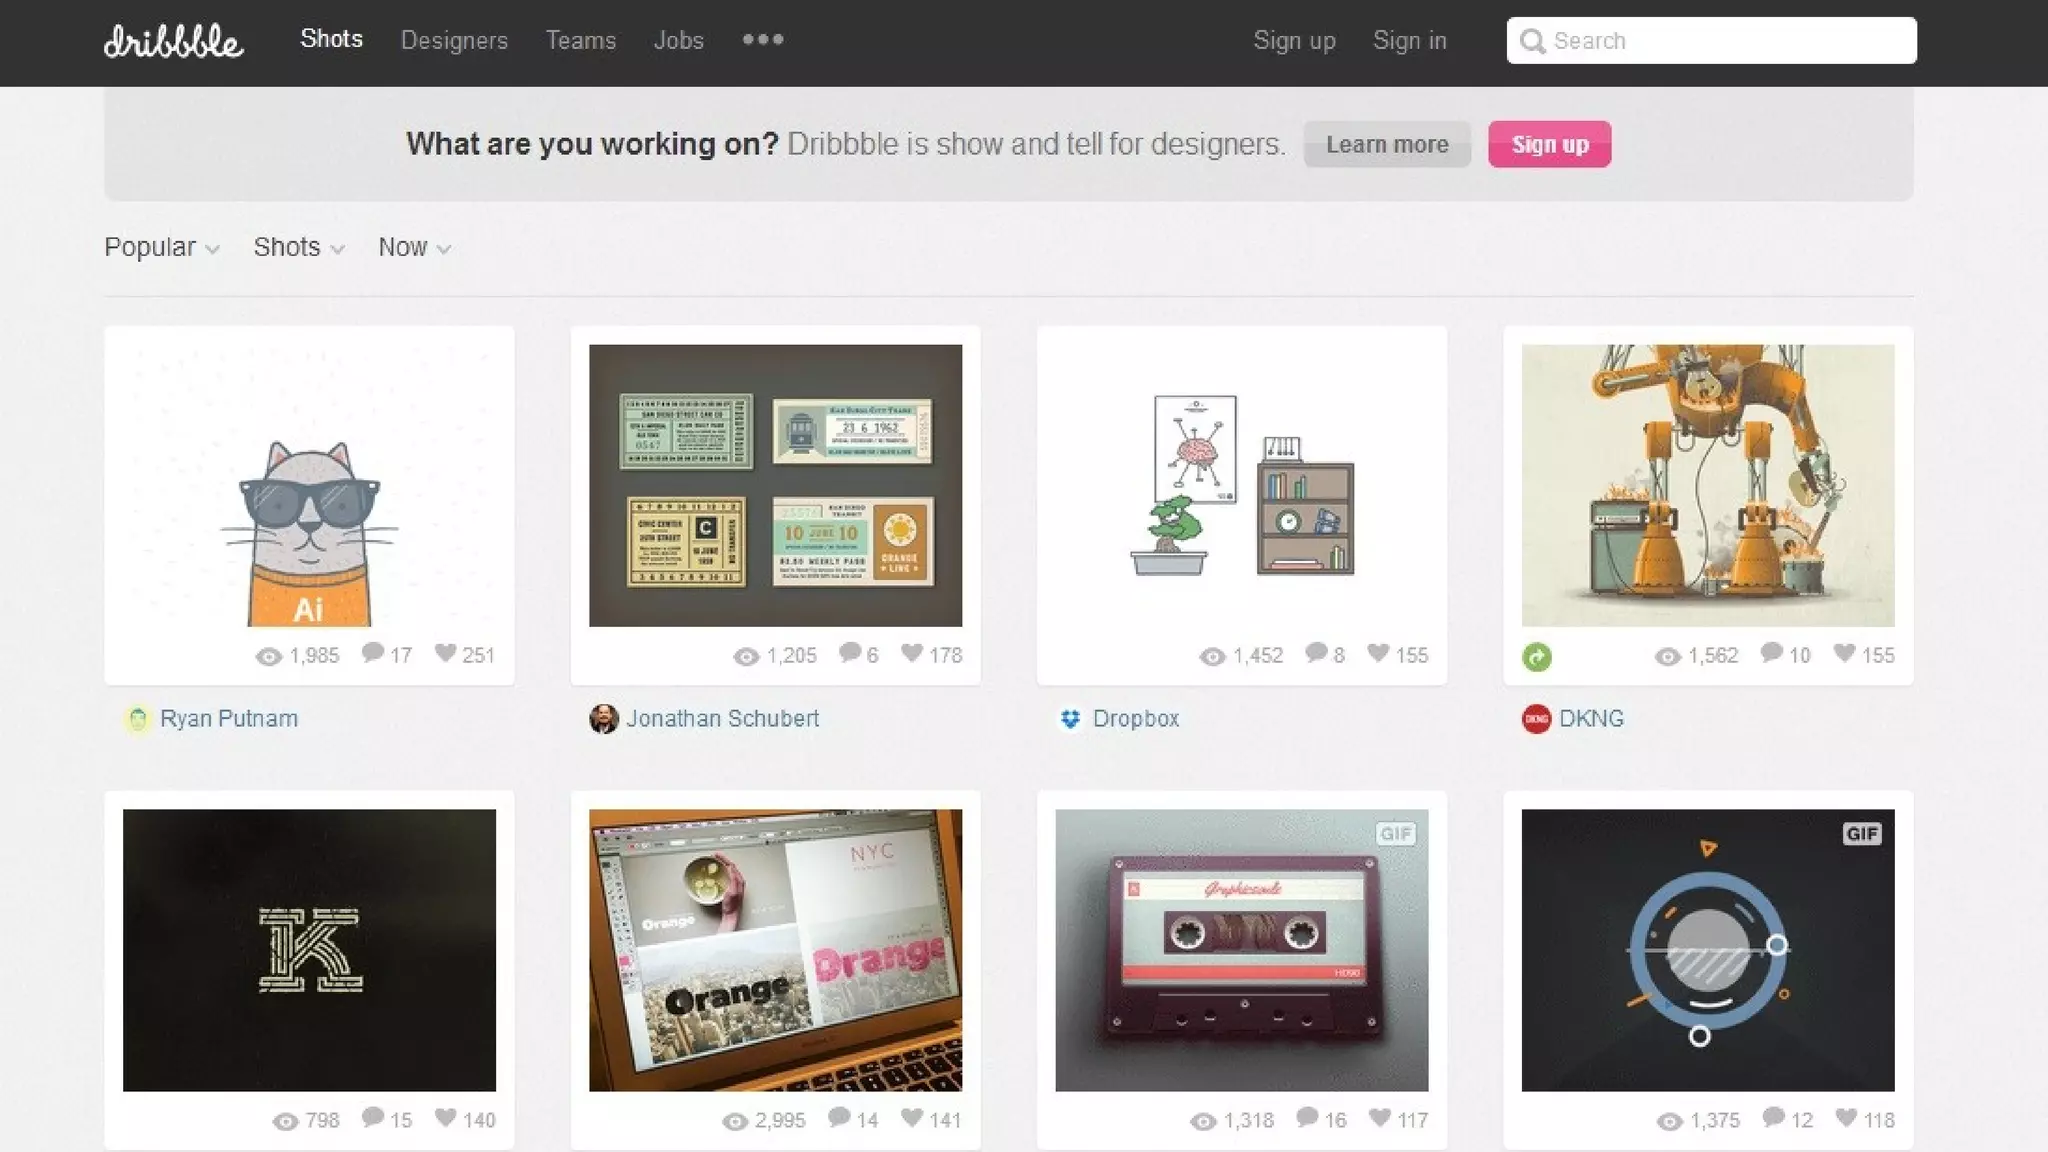Open the Shots filter dropdown
Image resolution: width=2048 pixels, height=1152 pixels.
click(298, 247)
